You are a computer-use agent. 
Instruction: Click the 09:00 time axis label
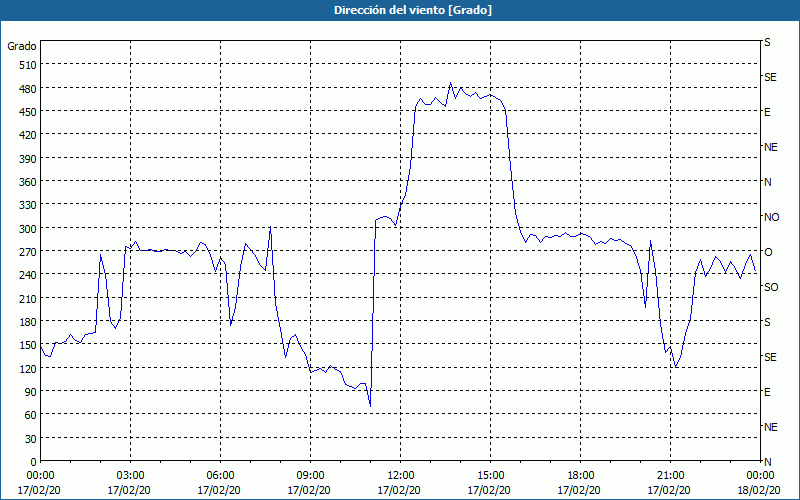[x=310, y=476]
